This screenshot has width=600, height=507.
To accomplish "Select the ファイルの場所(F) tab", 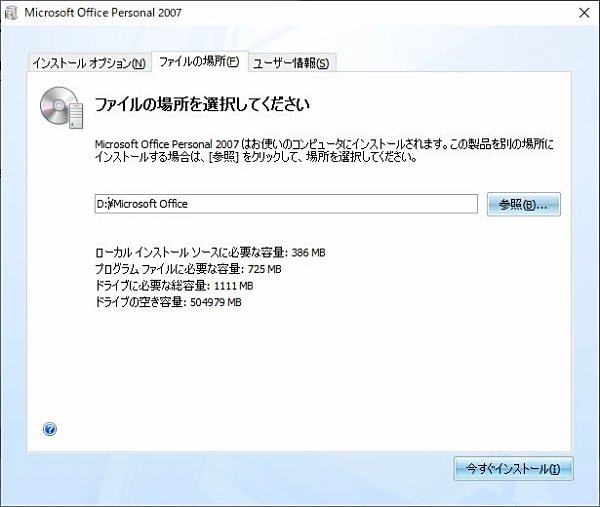I will (x=199, y=61).
